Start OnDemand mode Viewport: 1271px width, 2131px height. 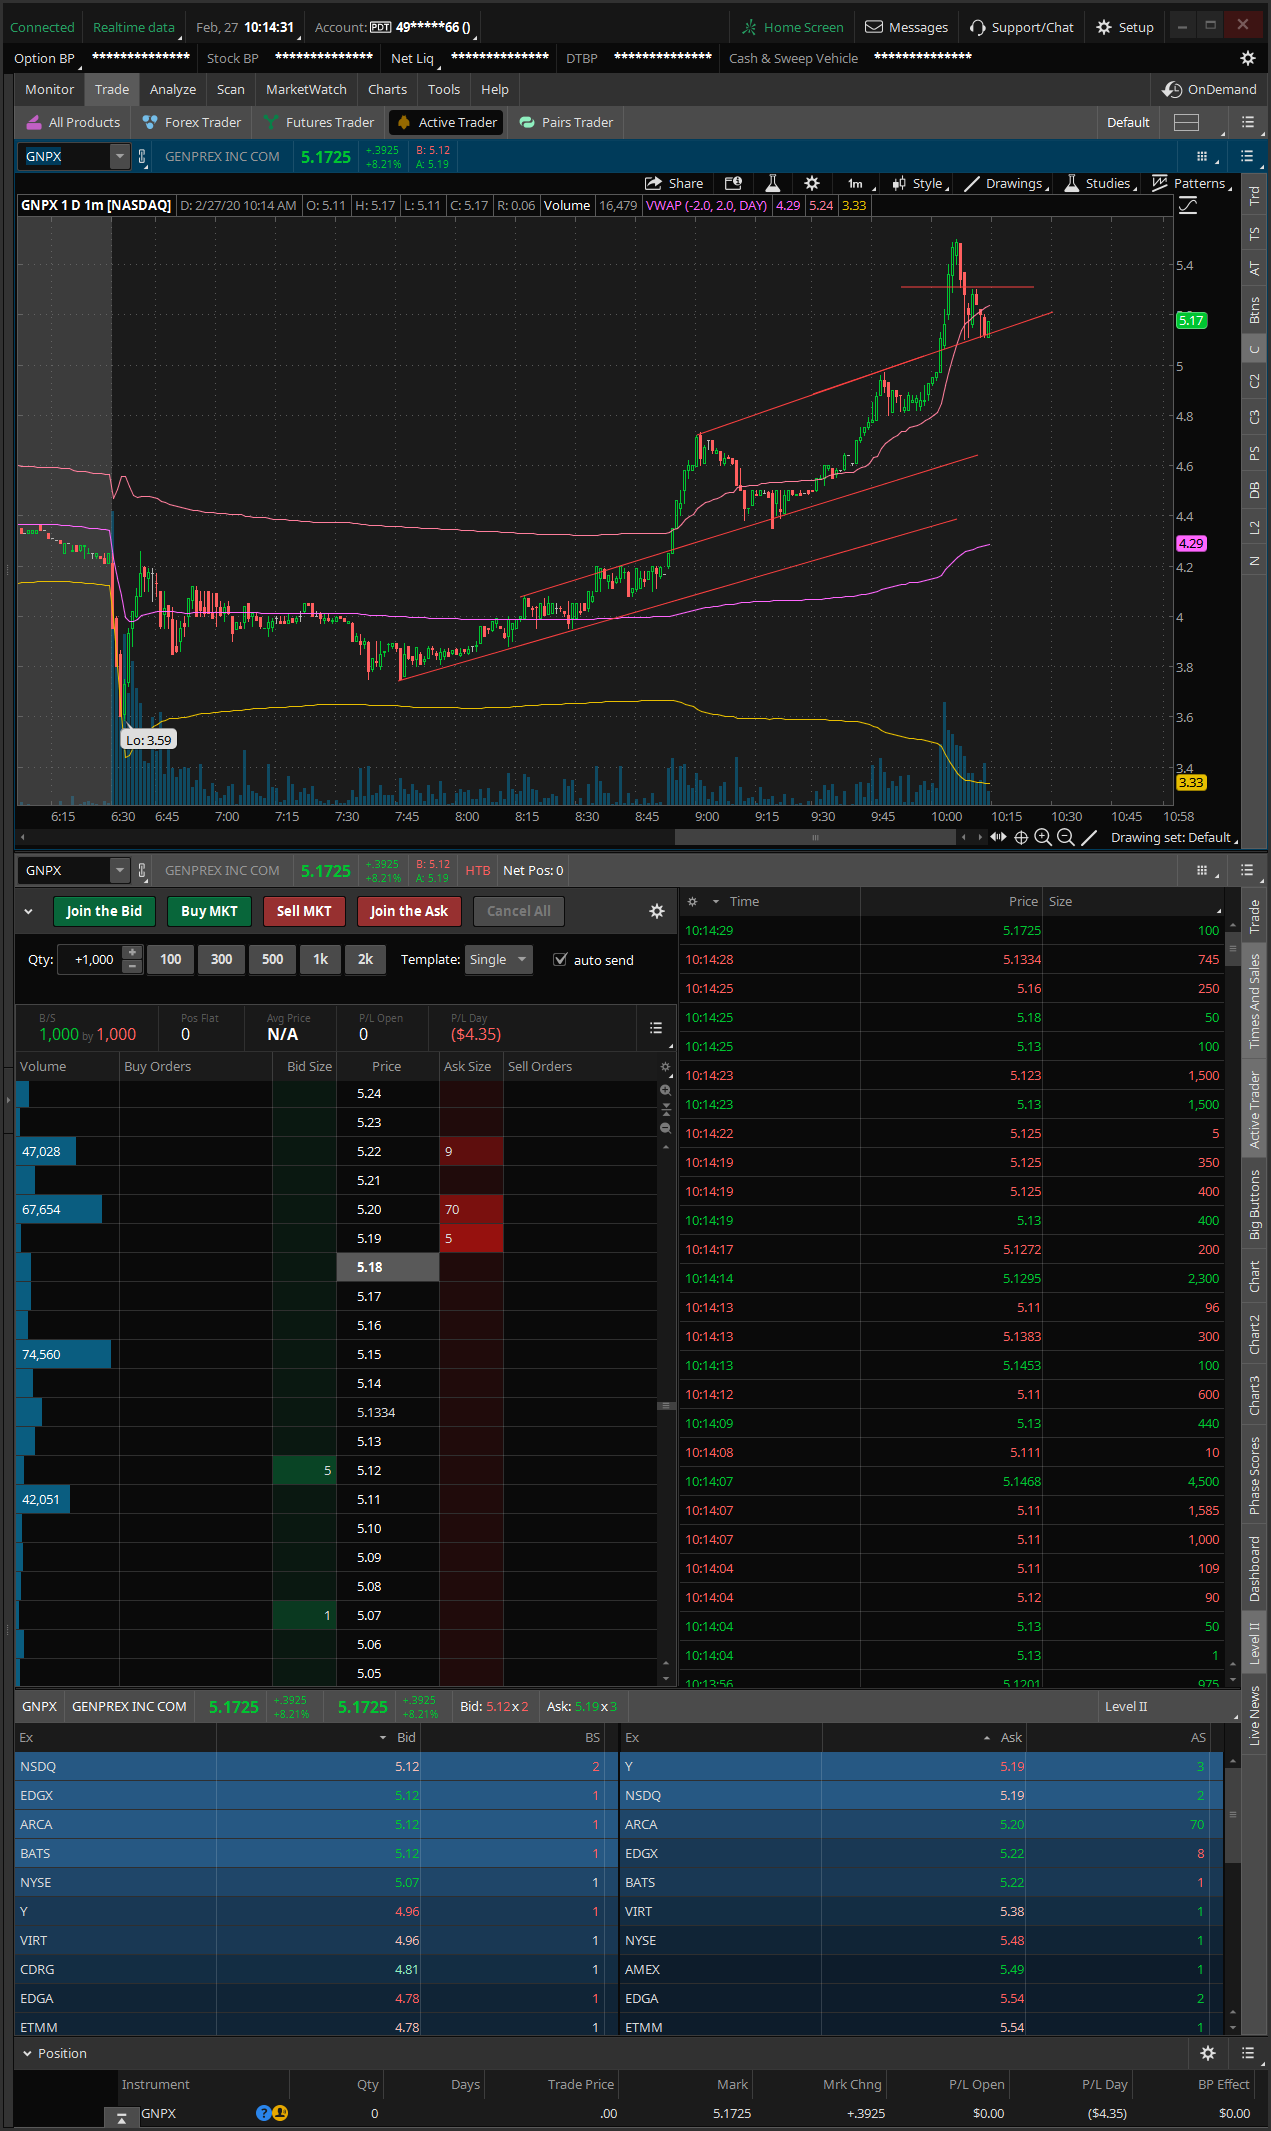(1209, 89)
